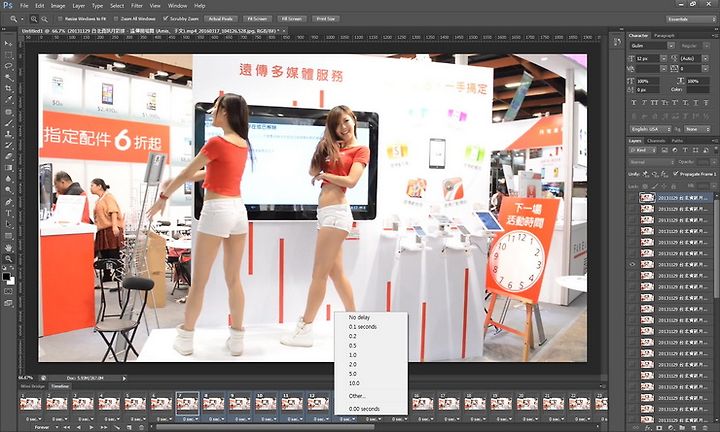Click the Zoom Out icon in options bar
The image size is (720, 432).
(x=45, y=19)
